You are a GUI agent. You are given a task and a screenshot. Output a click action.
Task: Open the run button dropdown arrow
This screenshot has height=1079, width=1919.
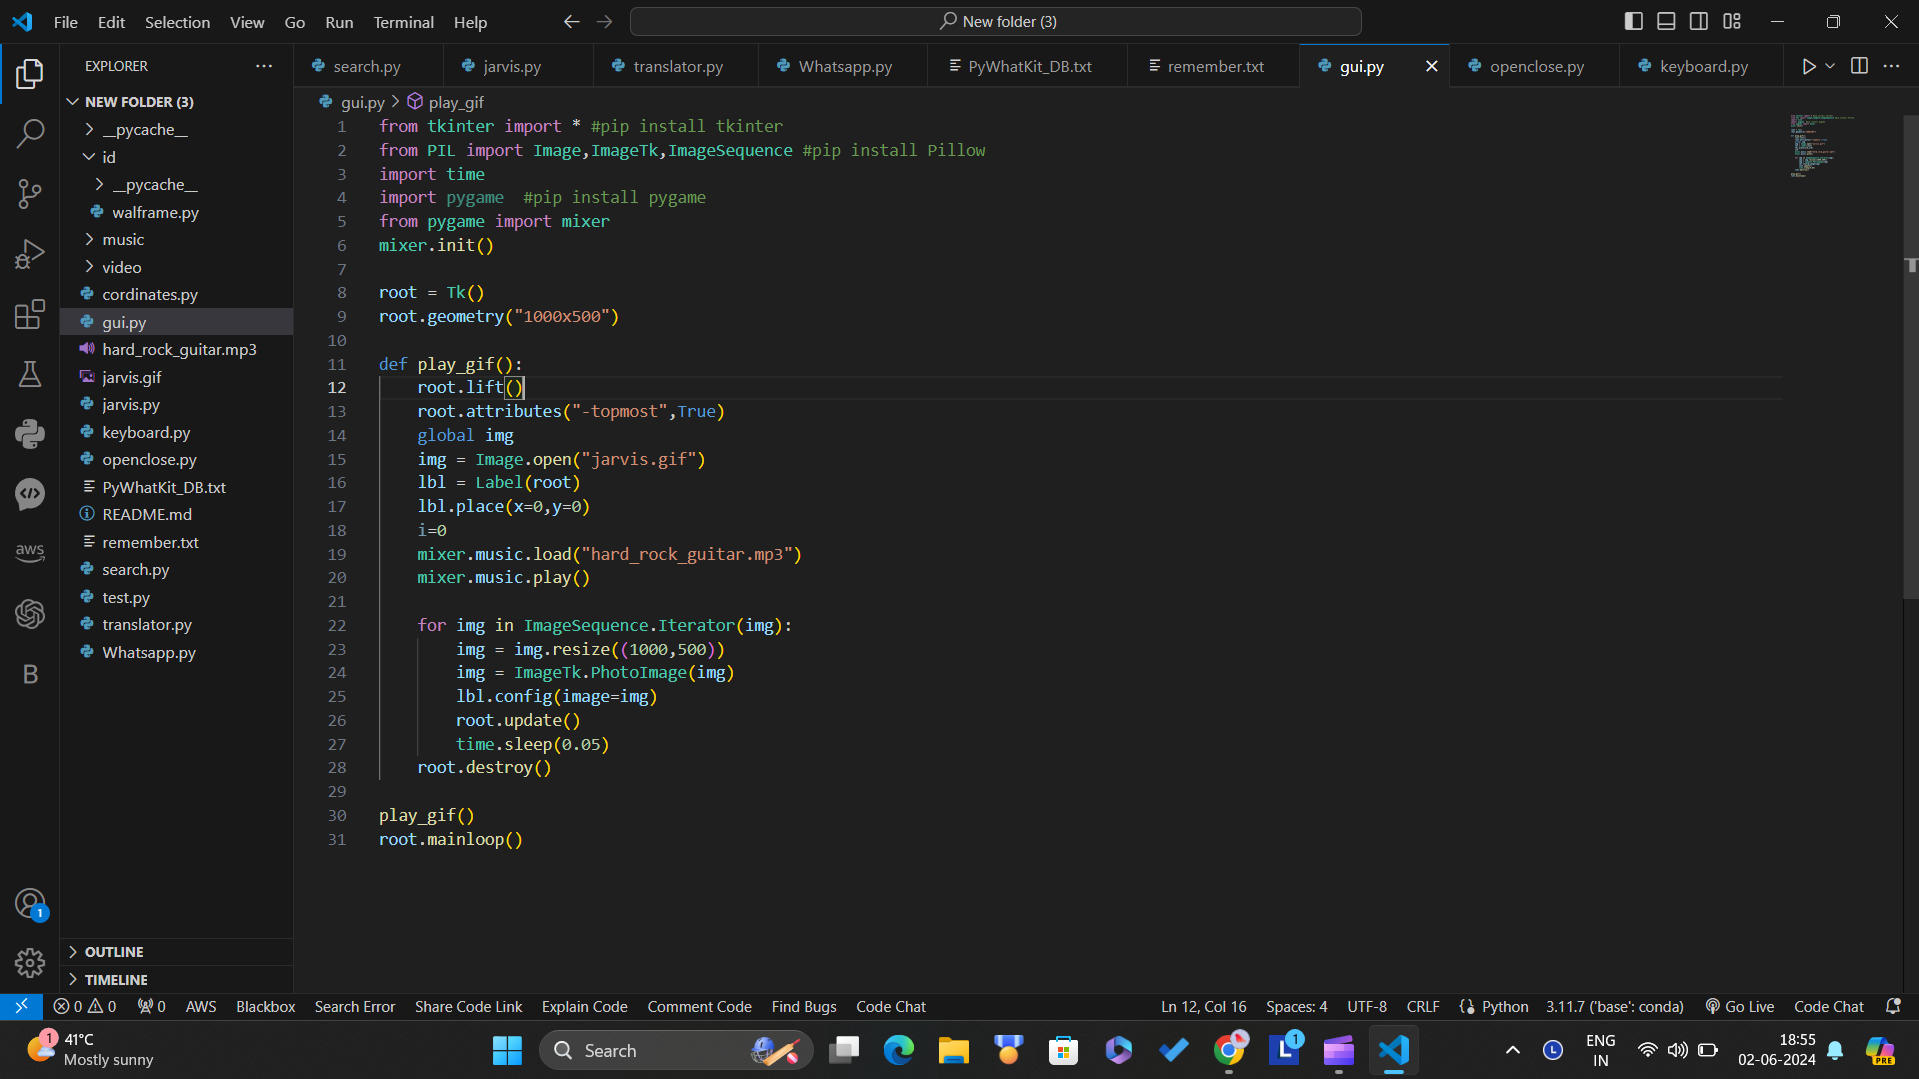[1830, 66]
